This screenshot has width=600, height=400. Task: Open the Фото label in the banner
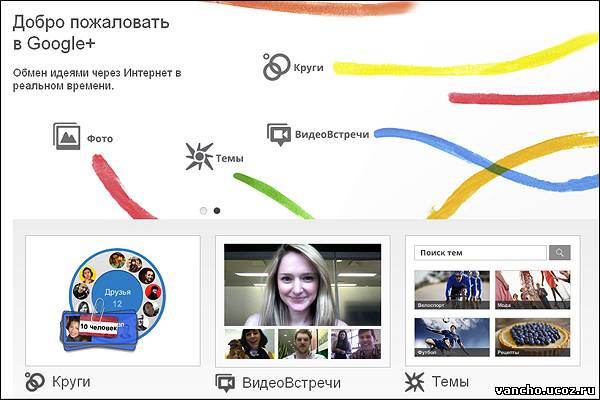[100, 139]
